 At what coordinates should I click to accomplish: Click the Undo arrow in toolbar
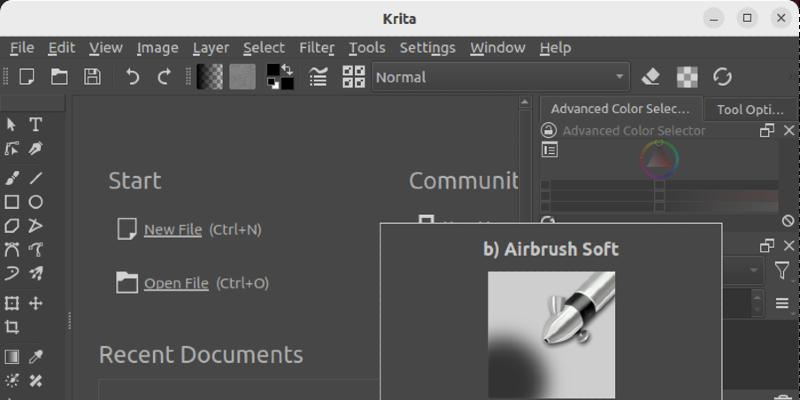[x=132, y=77]
